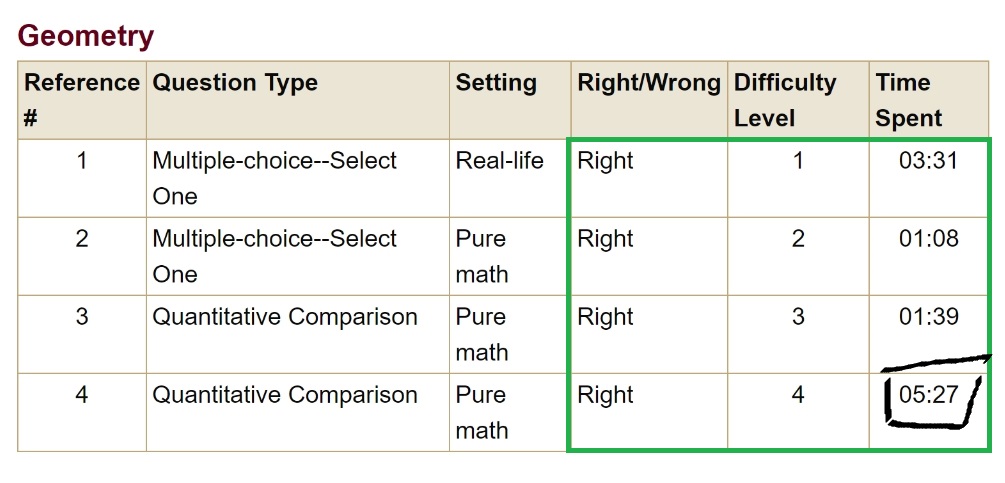Select the Real-life setting cell
The height and width of the screenshot is (483, 1005).
500,161
